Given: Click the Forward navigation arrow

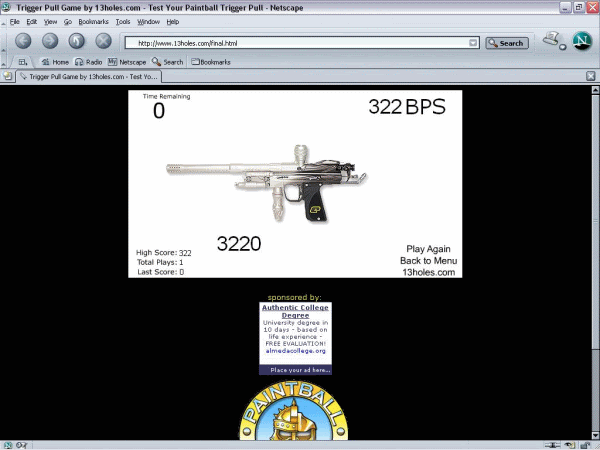Looking at the screenshot, I should point(50,41).
